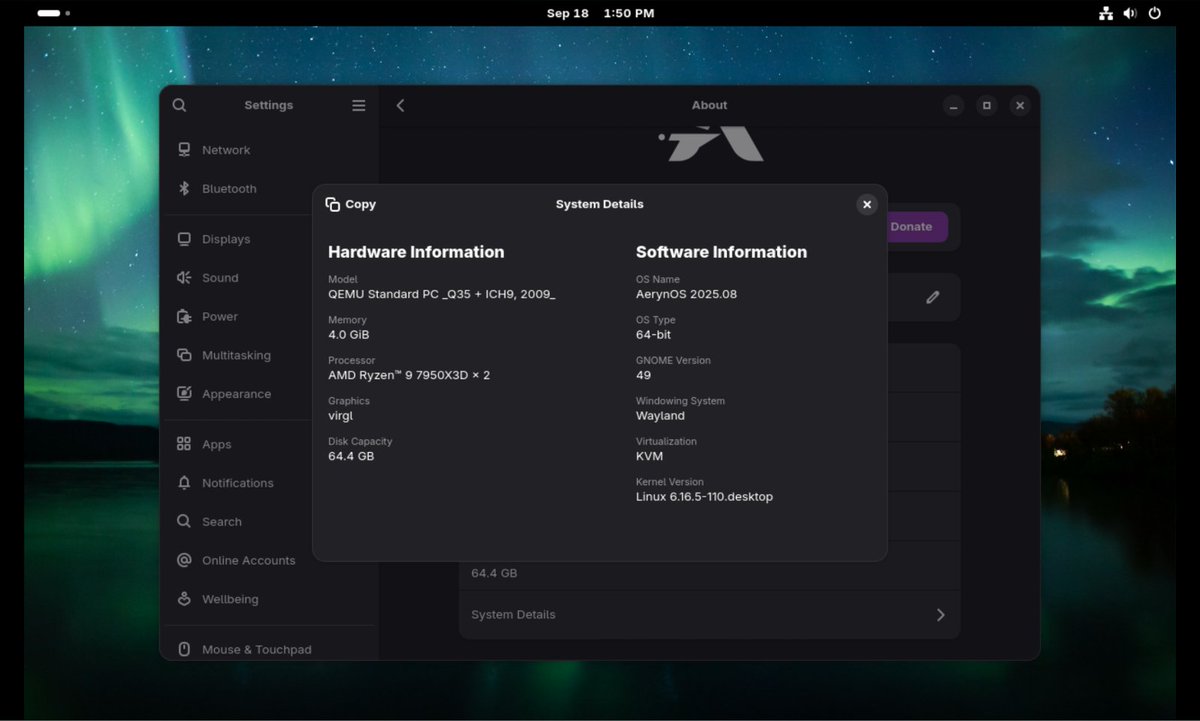This screenshot has width=1200, height=721.
Task: Open the Bluetooth settings panel
Action: click(269, 188)
